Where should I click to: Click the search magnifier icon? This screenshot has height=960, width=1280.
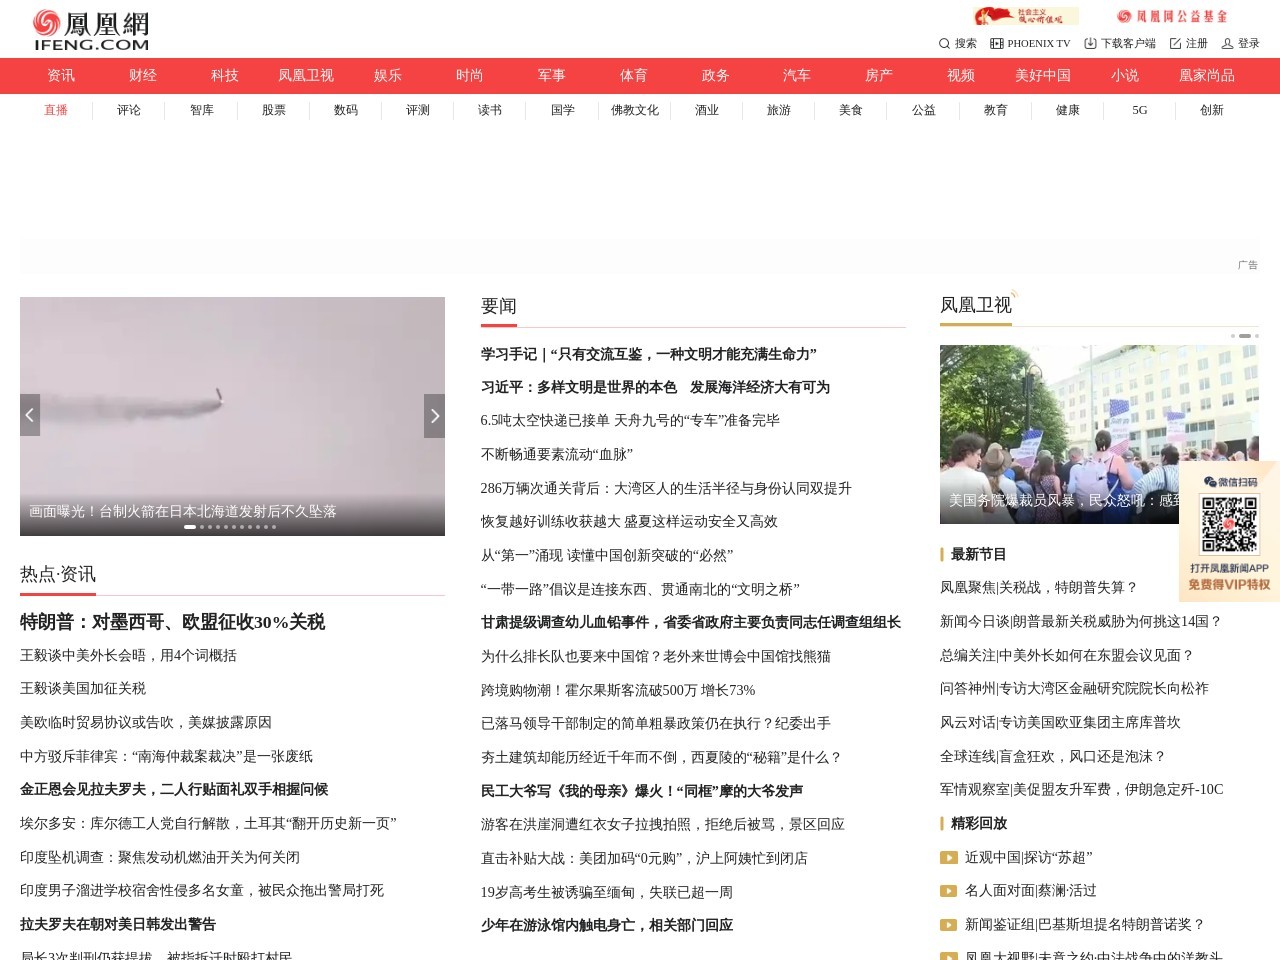(x=944, y=43)
